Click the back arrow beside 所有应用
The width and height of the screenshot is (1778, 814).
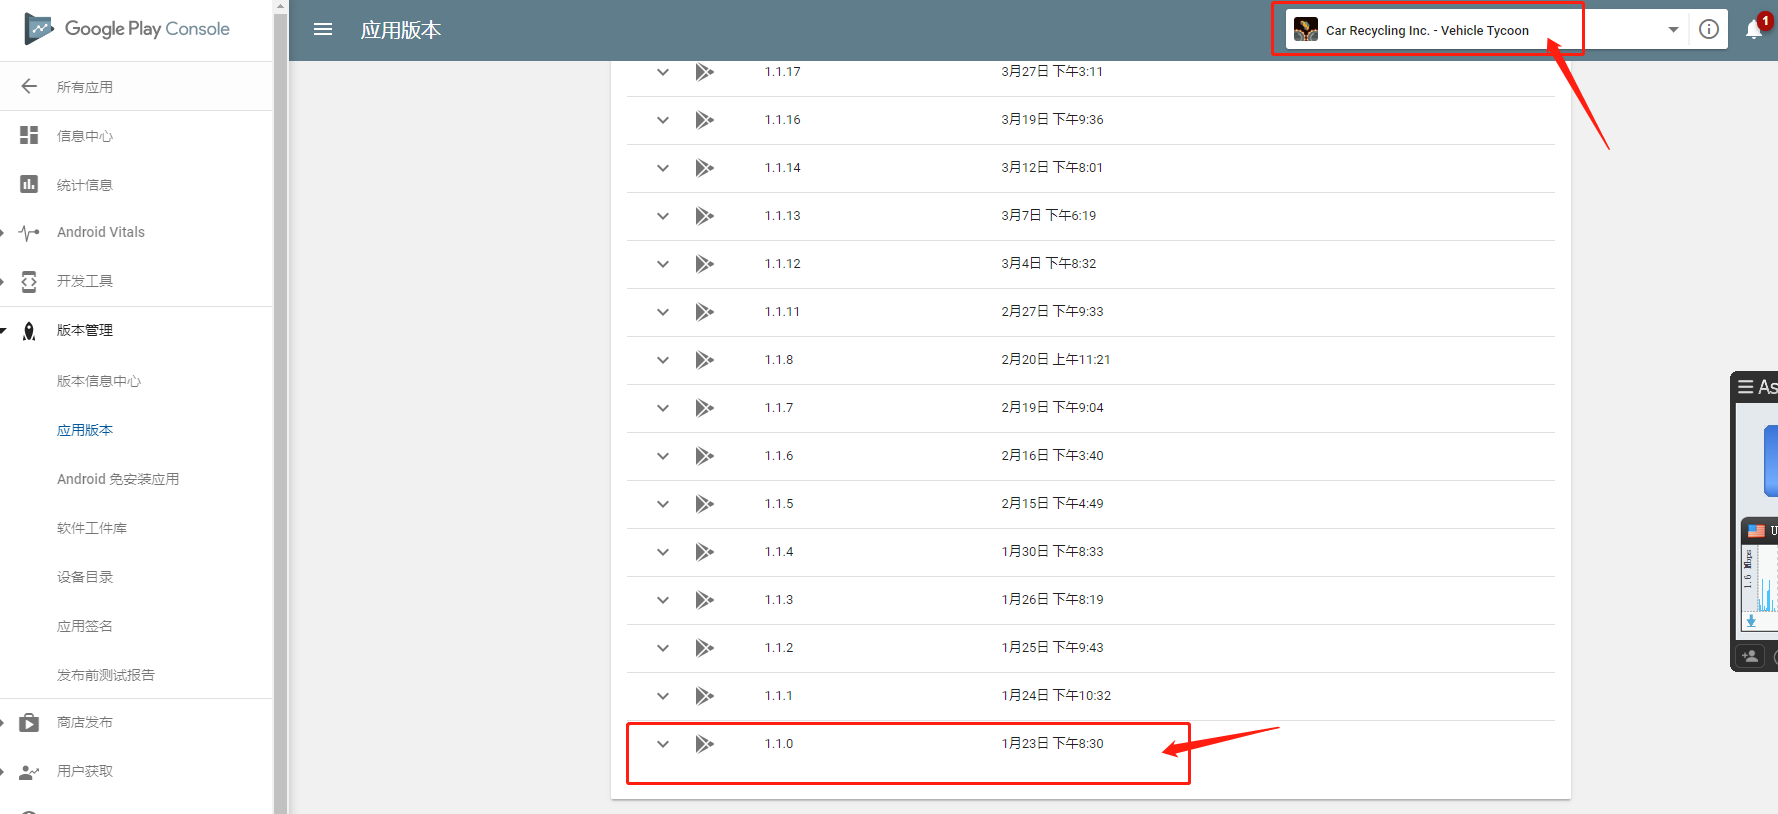pos(29,86)
